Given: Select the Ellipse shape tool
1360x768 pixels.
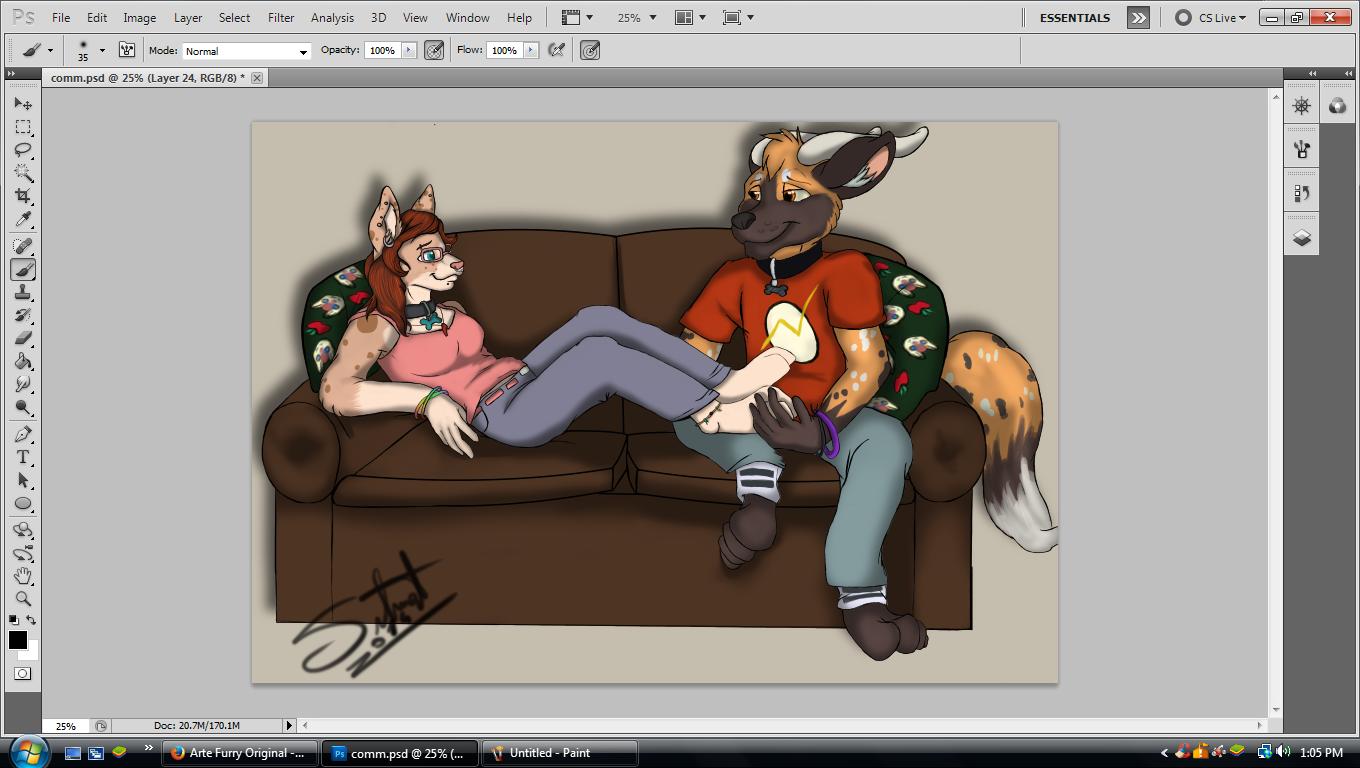Looking at the screenshot, I should tap(23, 503).
